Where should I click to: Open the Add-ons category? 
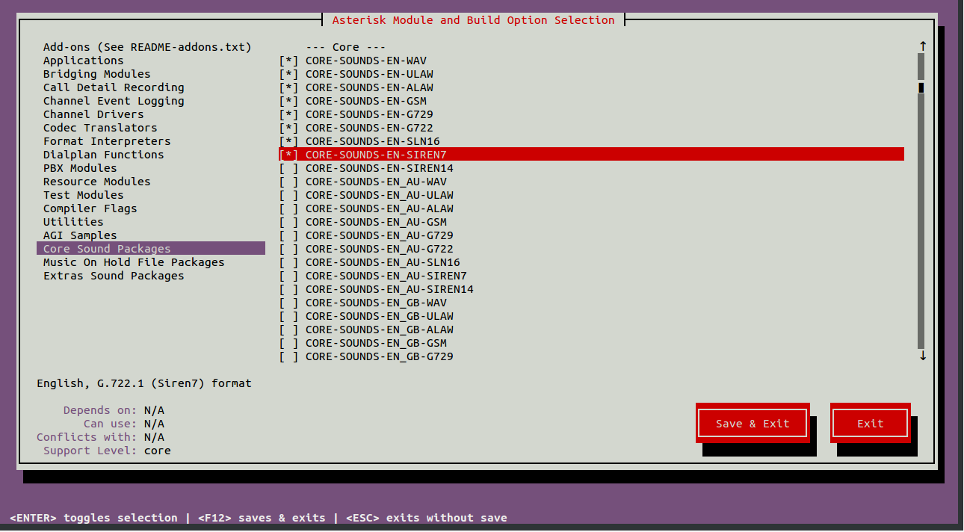click(x=147, y=47)
